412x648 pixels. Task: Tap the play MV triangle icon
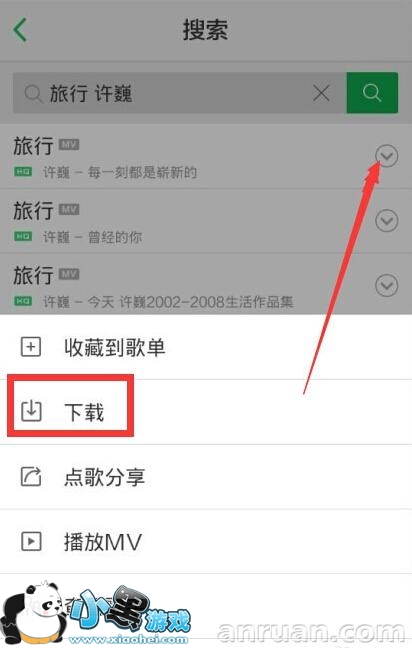(x=31, y=541)
